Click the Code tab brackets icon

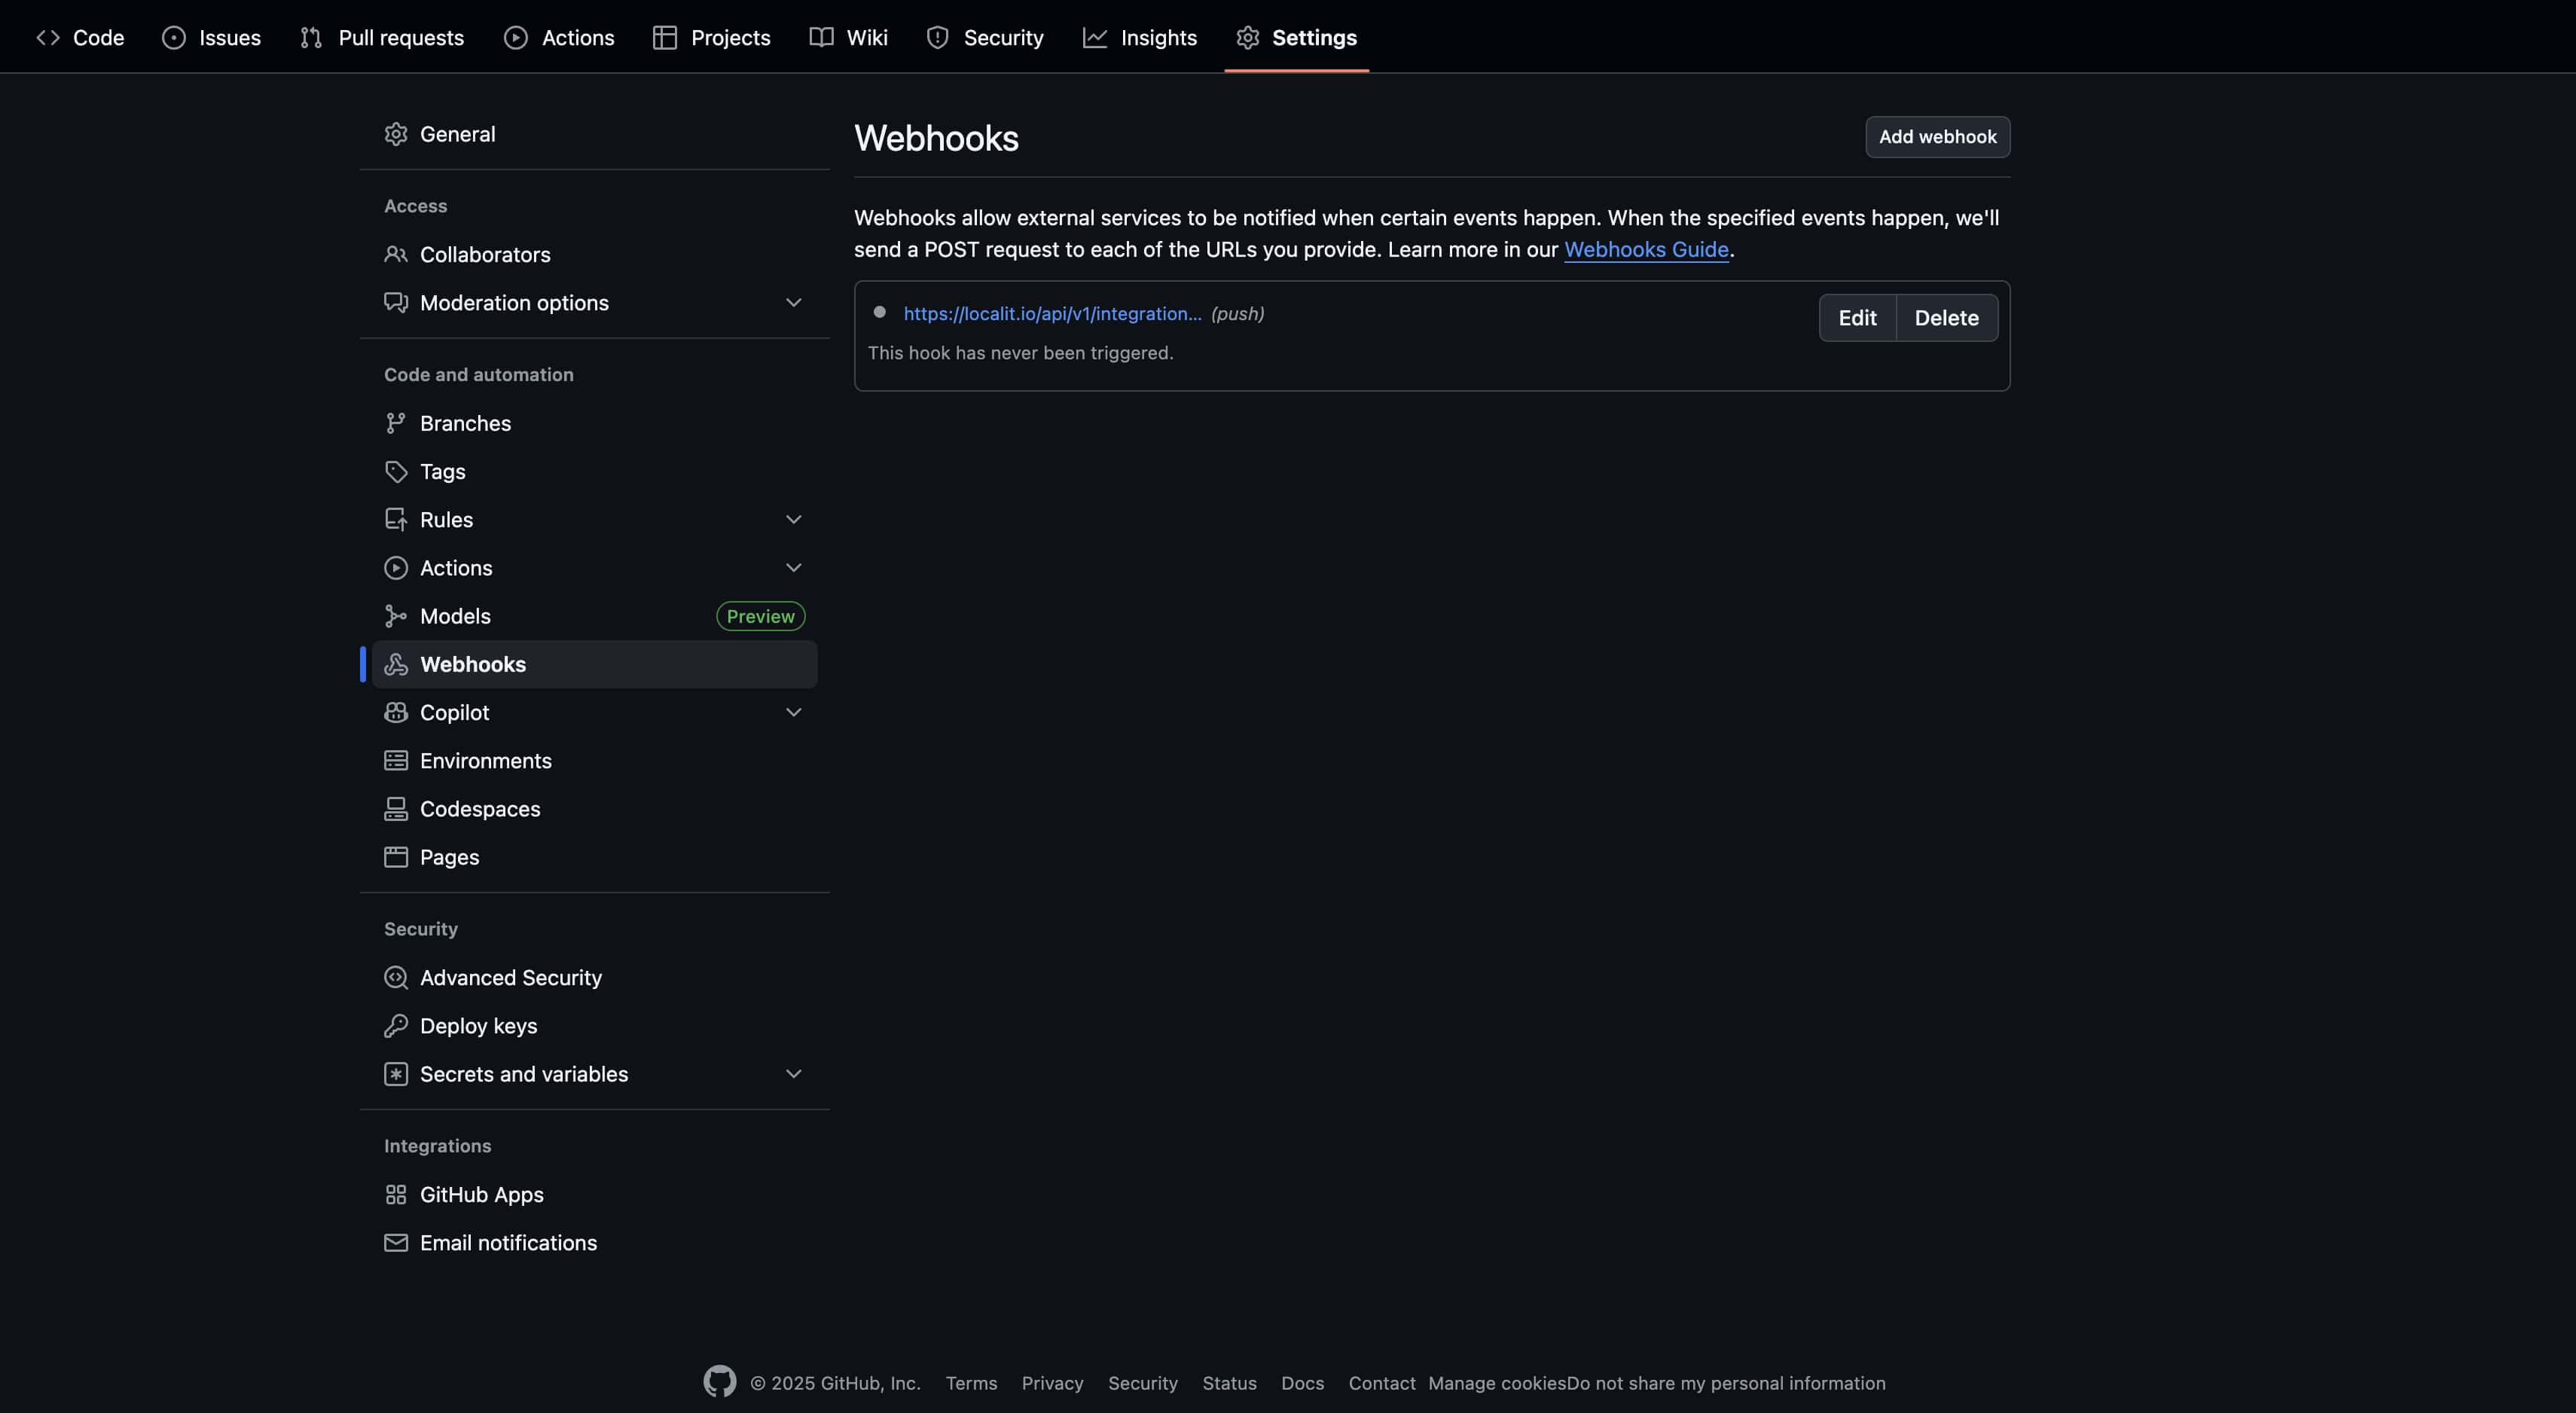[48, 38]
